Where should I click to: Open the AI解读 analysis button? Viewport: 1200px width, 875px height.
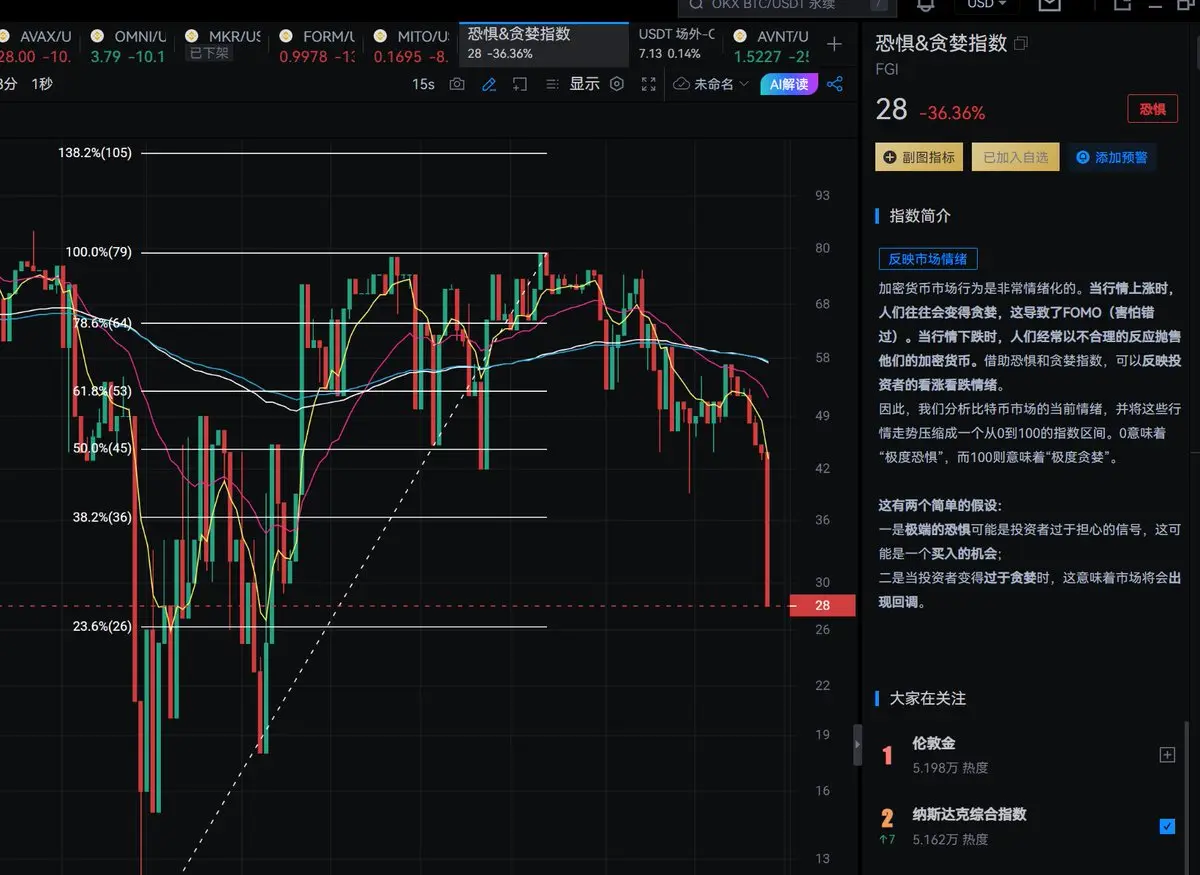tap(789, 84)
